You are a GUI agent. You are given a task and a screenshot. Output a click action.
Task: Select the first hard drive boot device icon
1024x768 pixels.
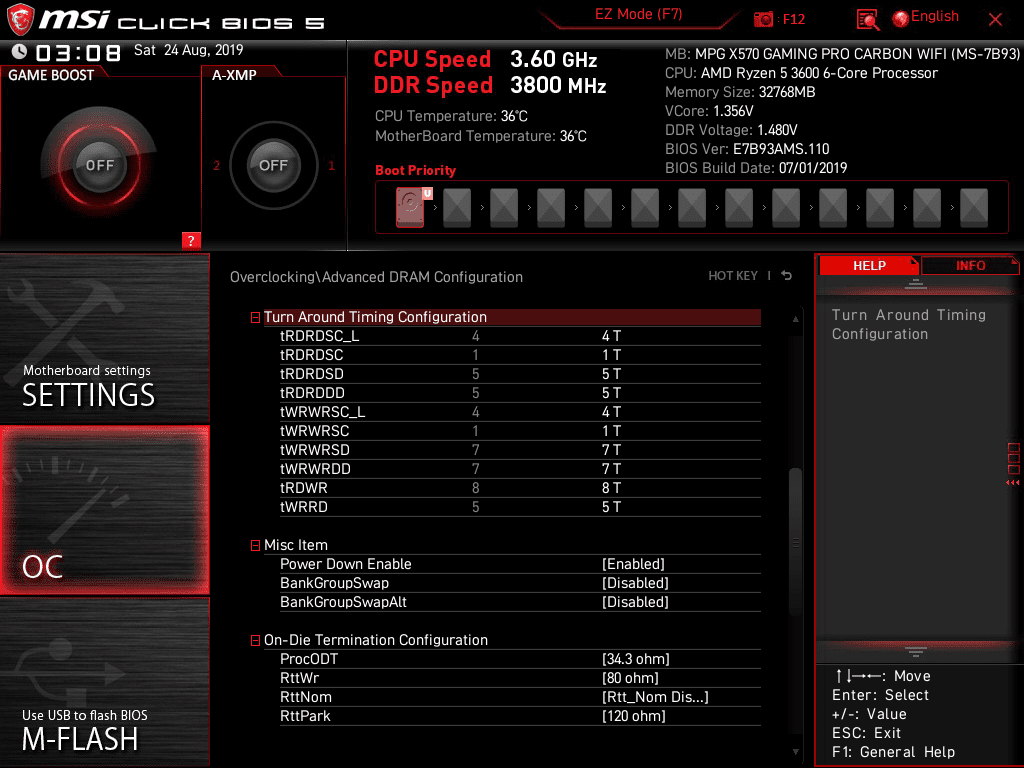[410, 207]
